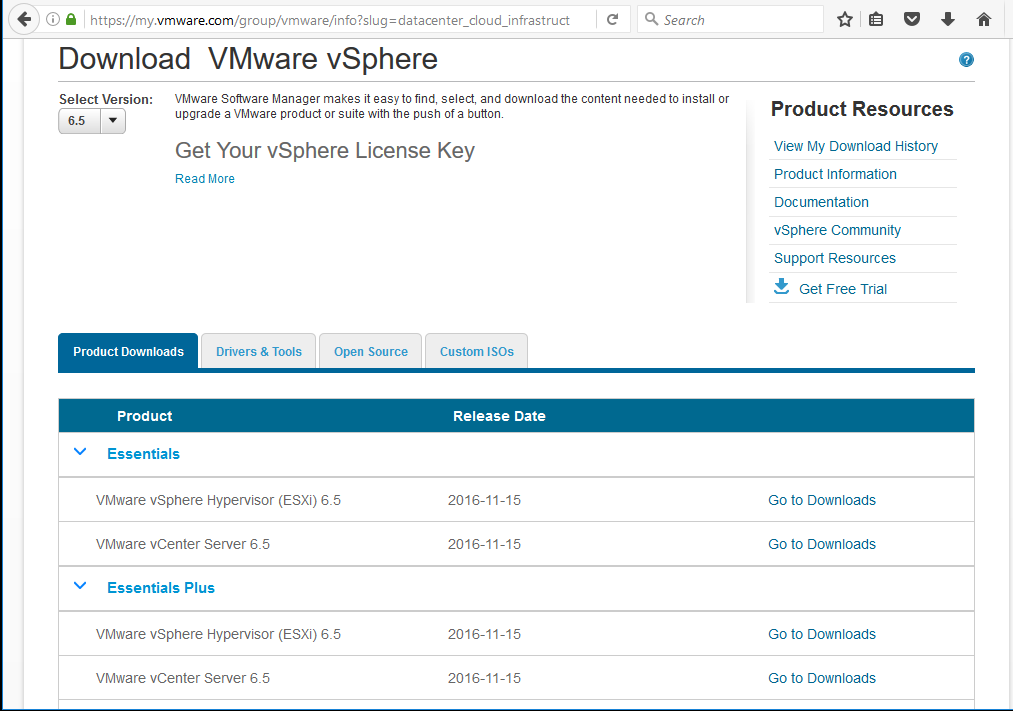Image resolution: width=1013 pixels, height=711 pixels.
Task: Switch to the Open Source tab
Action: pyautogui.click(x=371, y=351)
